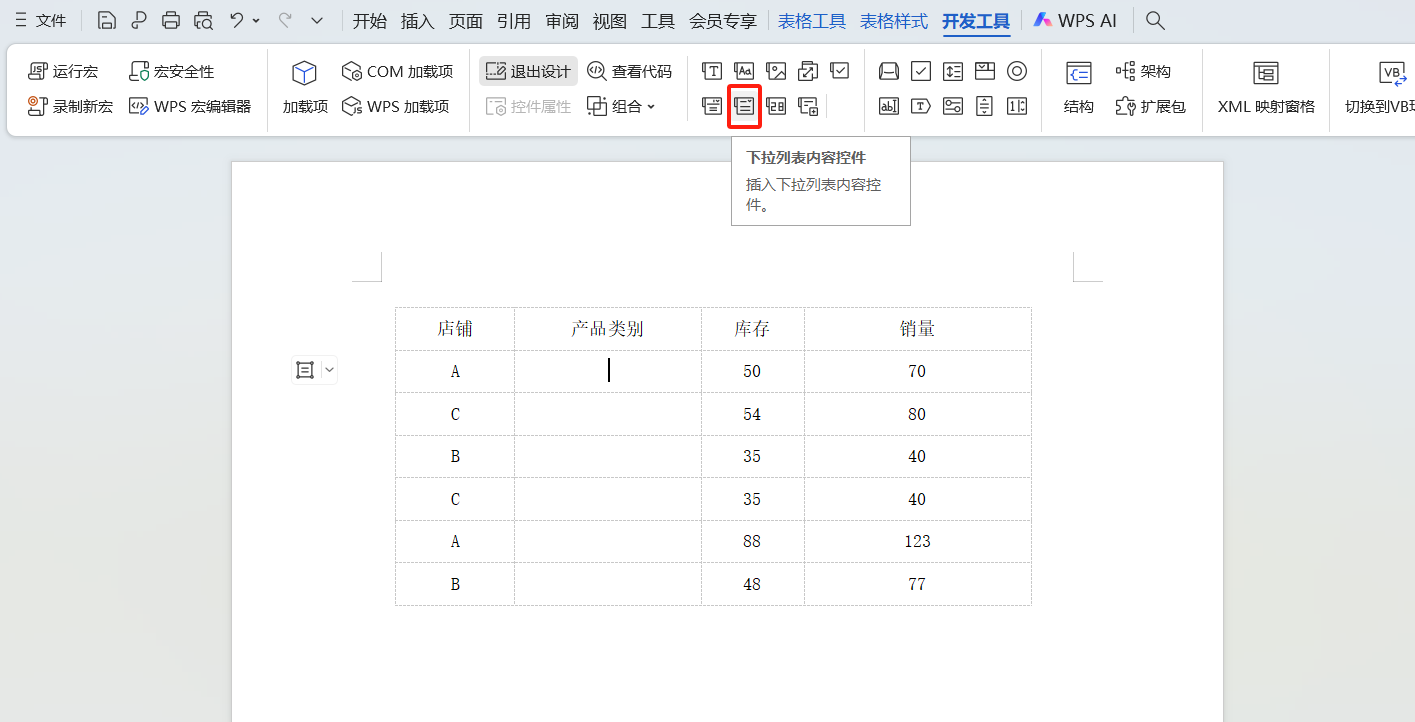Click the 录制新宏 record macro icon

point(70,106)
